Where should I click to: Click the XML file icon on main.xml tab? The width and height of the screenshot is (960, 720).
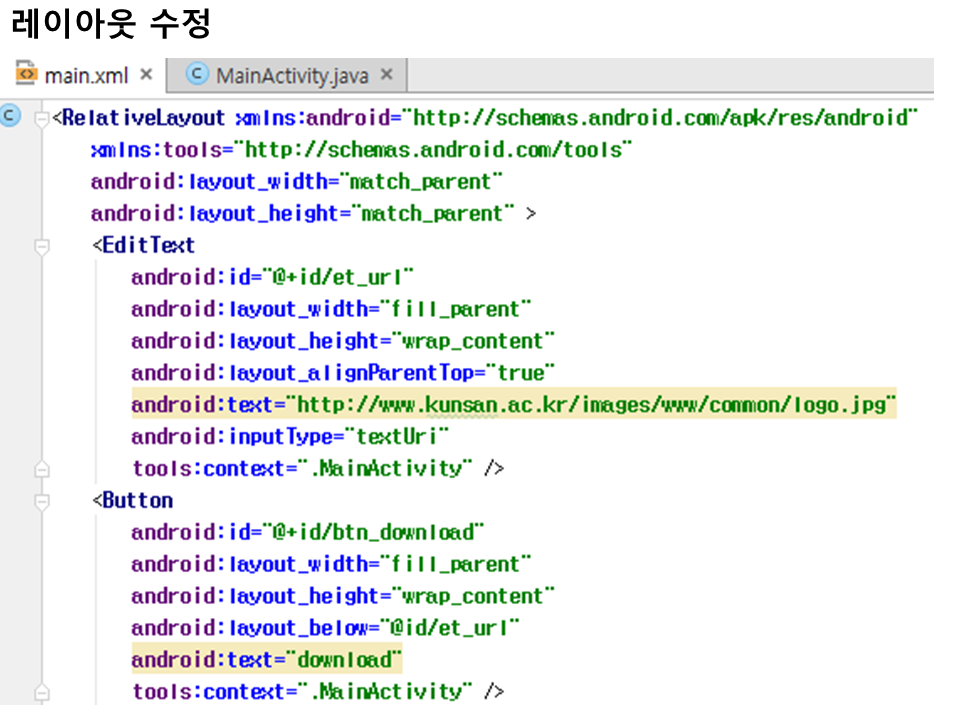[x=26, y=75]
